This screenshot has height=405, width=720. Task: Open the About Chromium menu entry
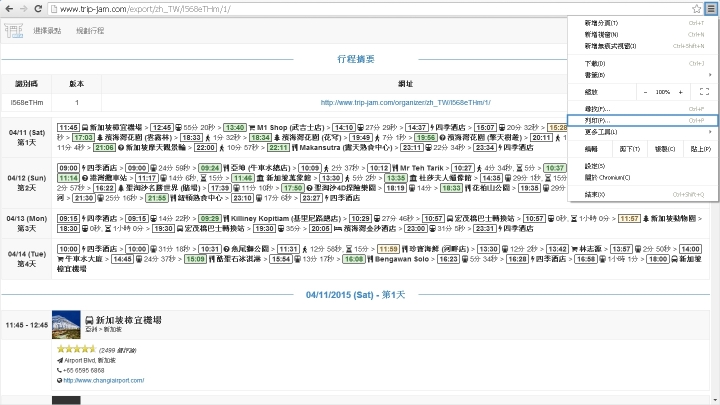tap(643, 177)
